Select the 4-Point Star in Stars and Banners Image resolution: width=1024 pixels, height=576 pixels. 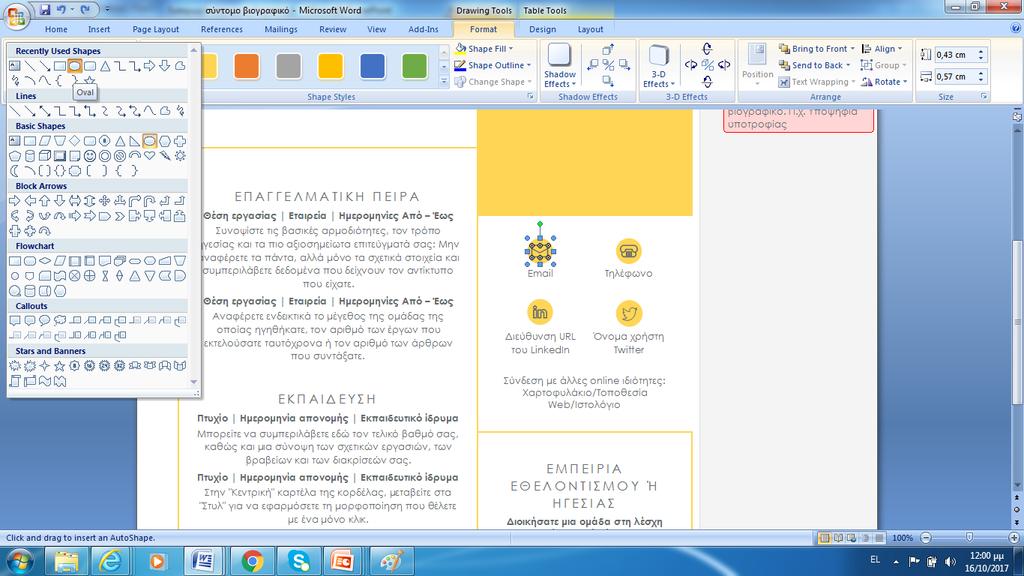(x=44, y=366)
